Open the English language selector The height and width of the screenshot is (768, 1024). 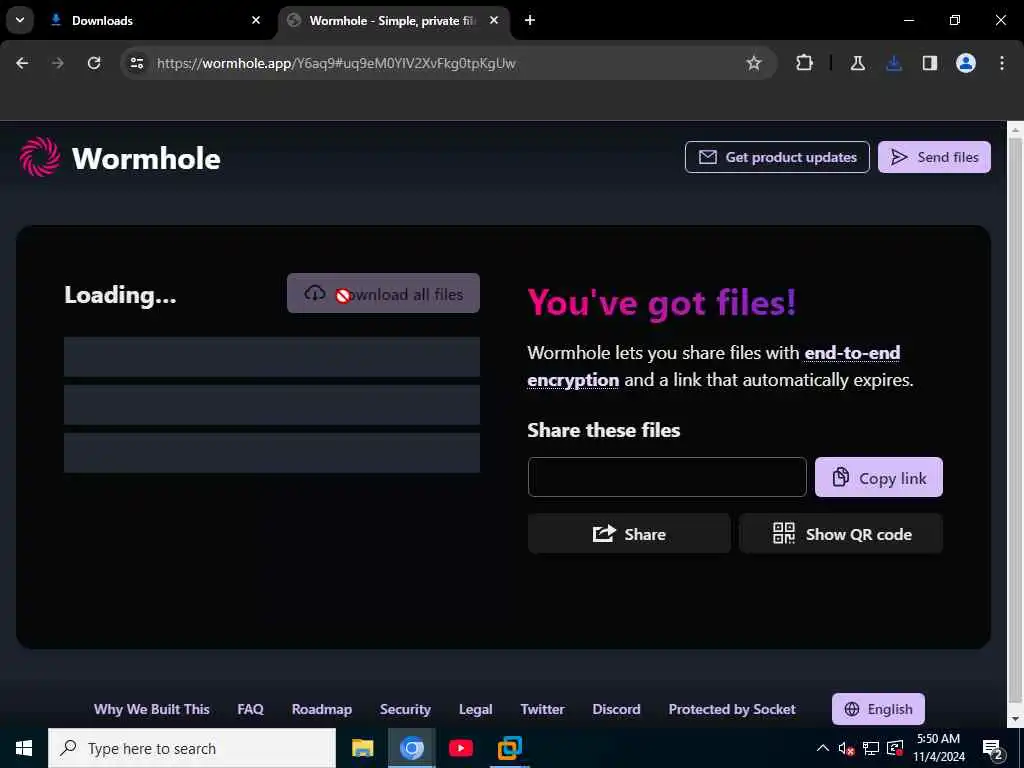[878, 709]
